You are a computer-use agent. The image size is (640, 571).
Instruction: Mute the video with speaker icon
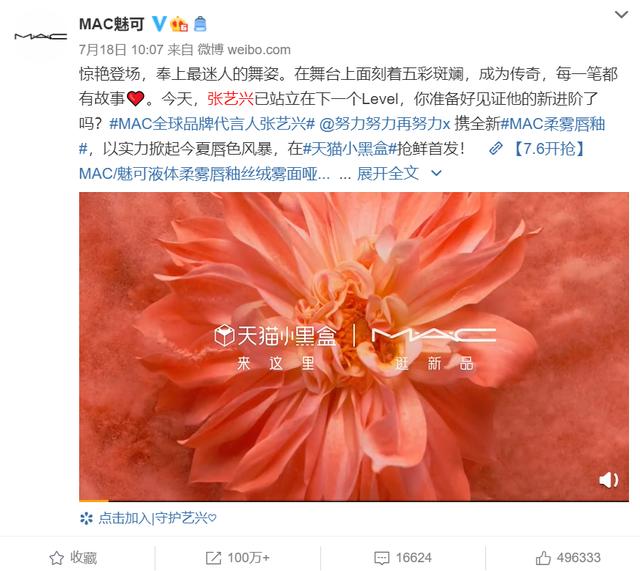pos(608,480)
